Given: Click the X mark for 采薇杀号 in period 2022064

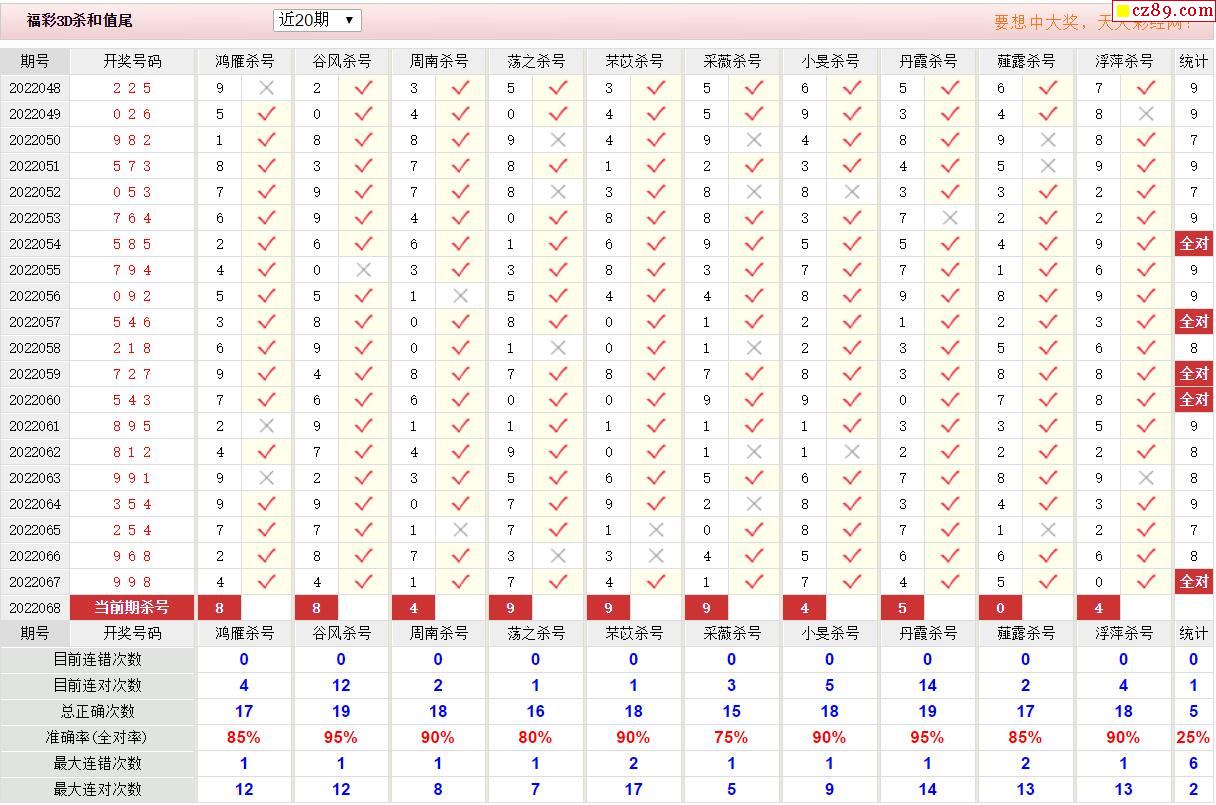Looking at the screenshot, I should click(x=754, y=504).
